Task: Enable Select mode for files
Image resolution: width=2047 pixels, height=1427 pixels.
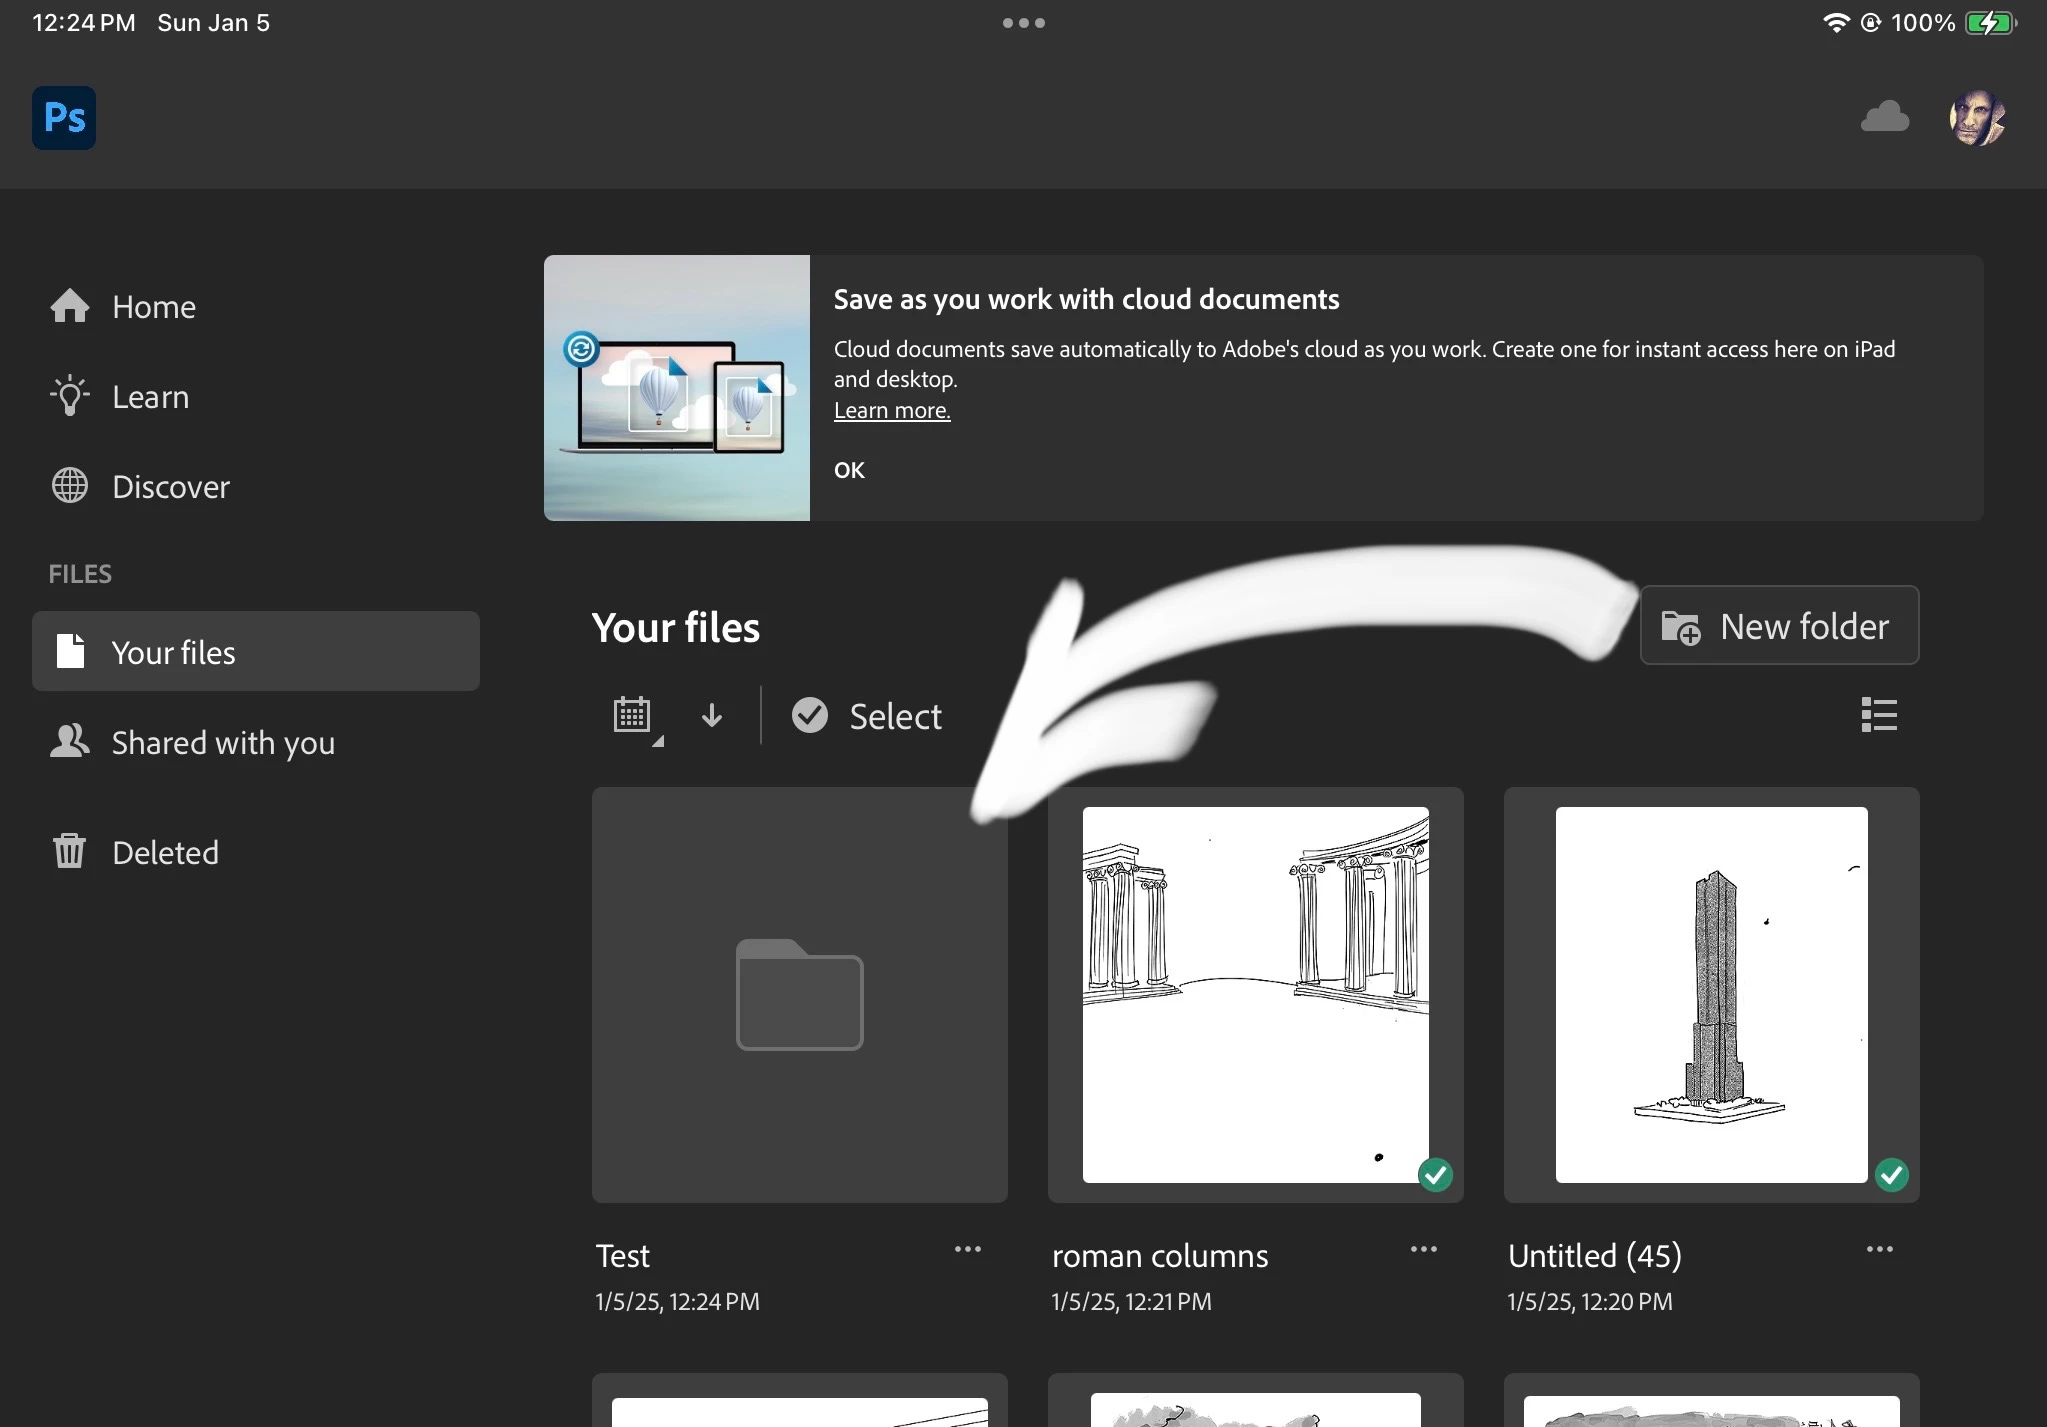Action: tap(867, 716)
